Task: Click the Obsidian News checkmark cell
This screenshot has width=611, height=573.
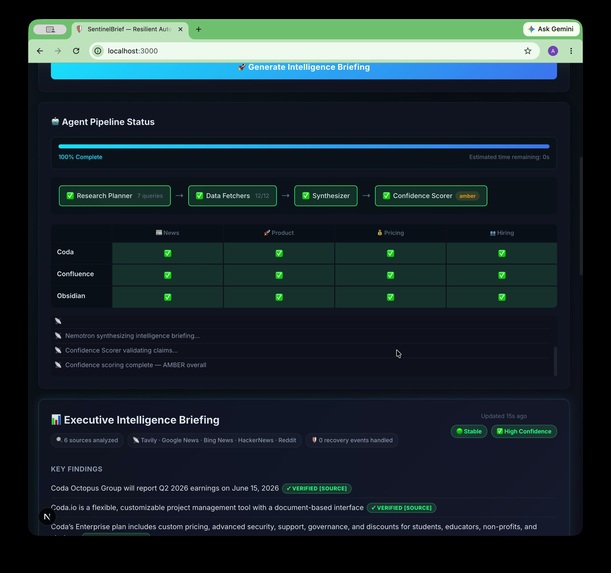Action: click(168, 297)
